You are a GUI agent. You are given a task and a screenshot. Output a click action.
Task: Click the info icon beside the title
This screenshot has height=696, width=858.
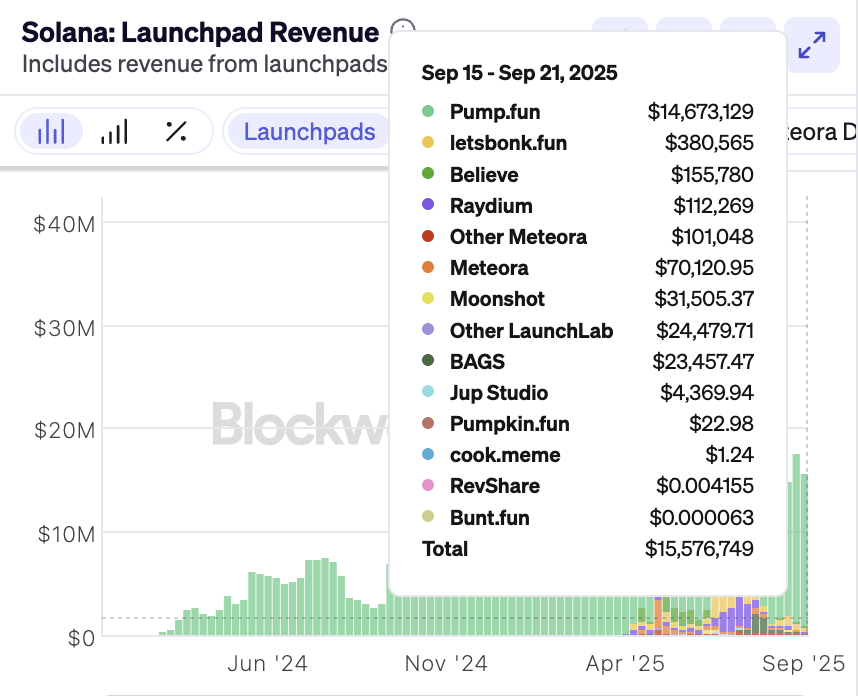tap(402, 30)
